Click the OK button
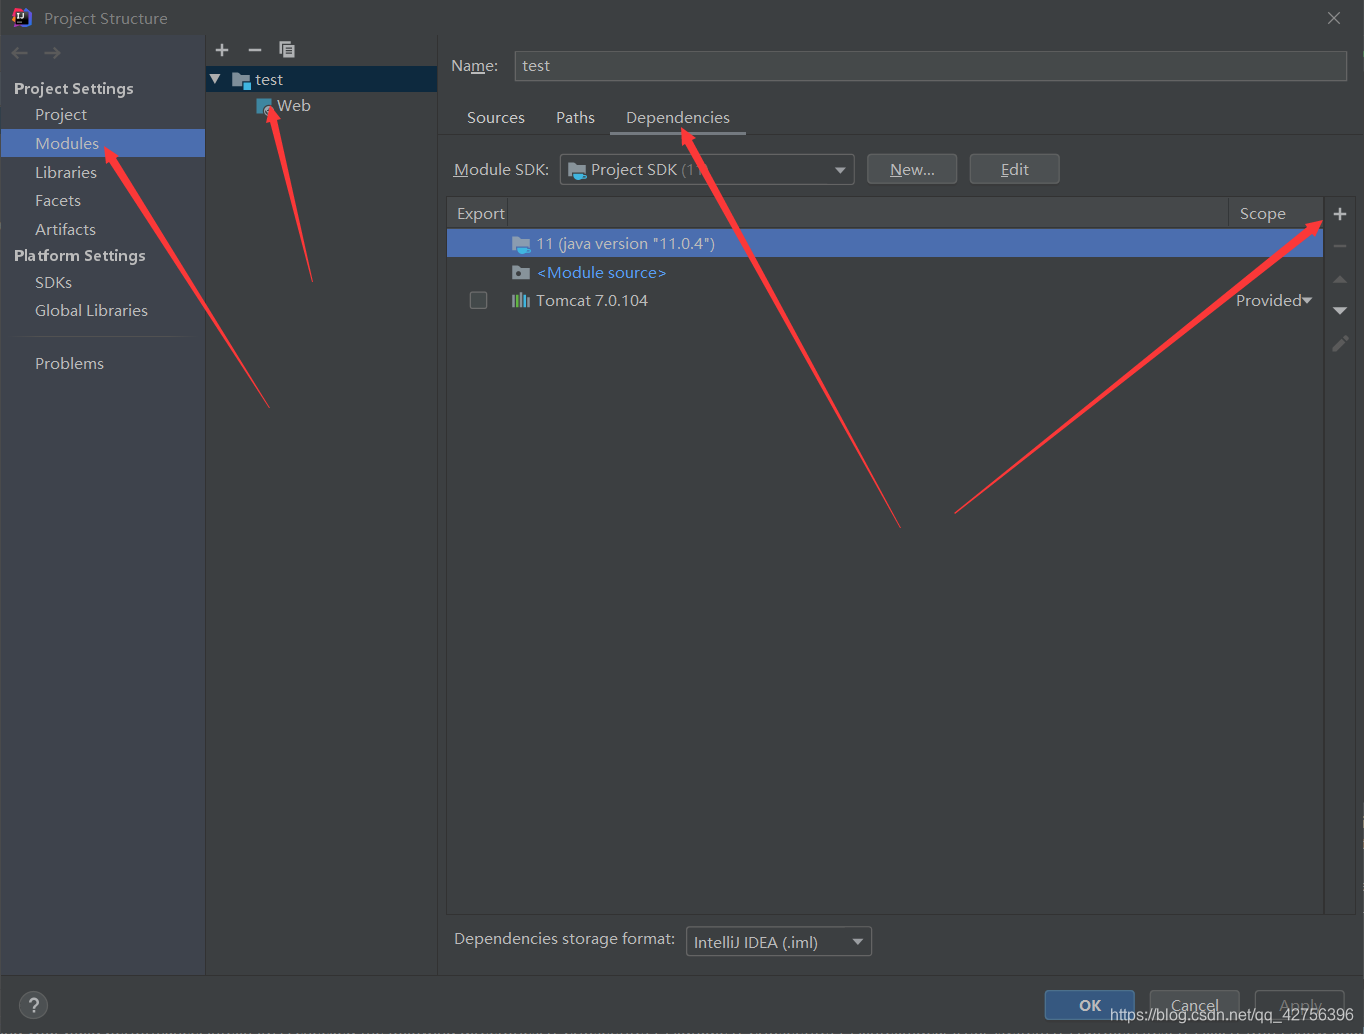This screenshot has height=1034, width=1364. pos(1090,1006)
